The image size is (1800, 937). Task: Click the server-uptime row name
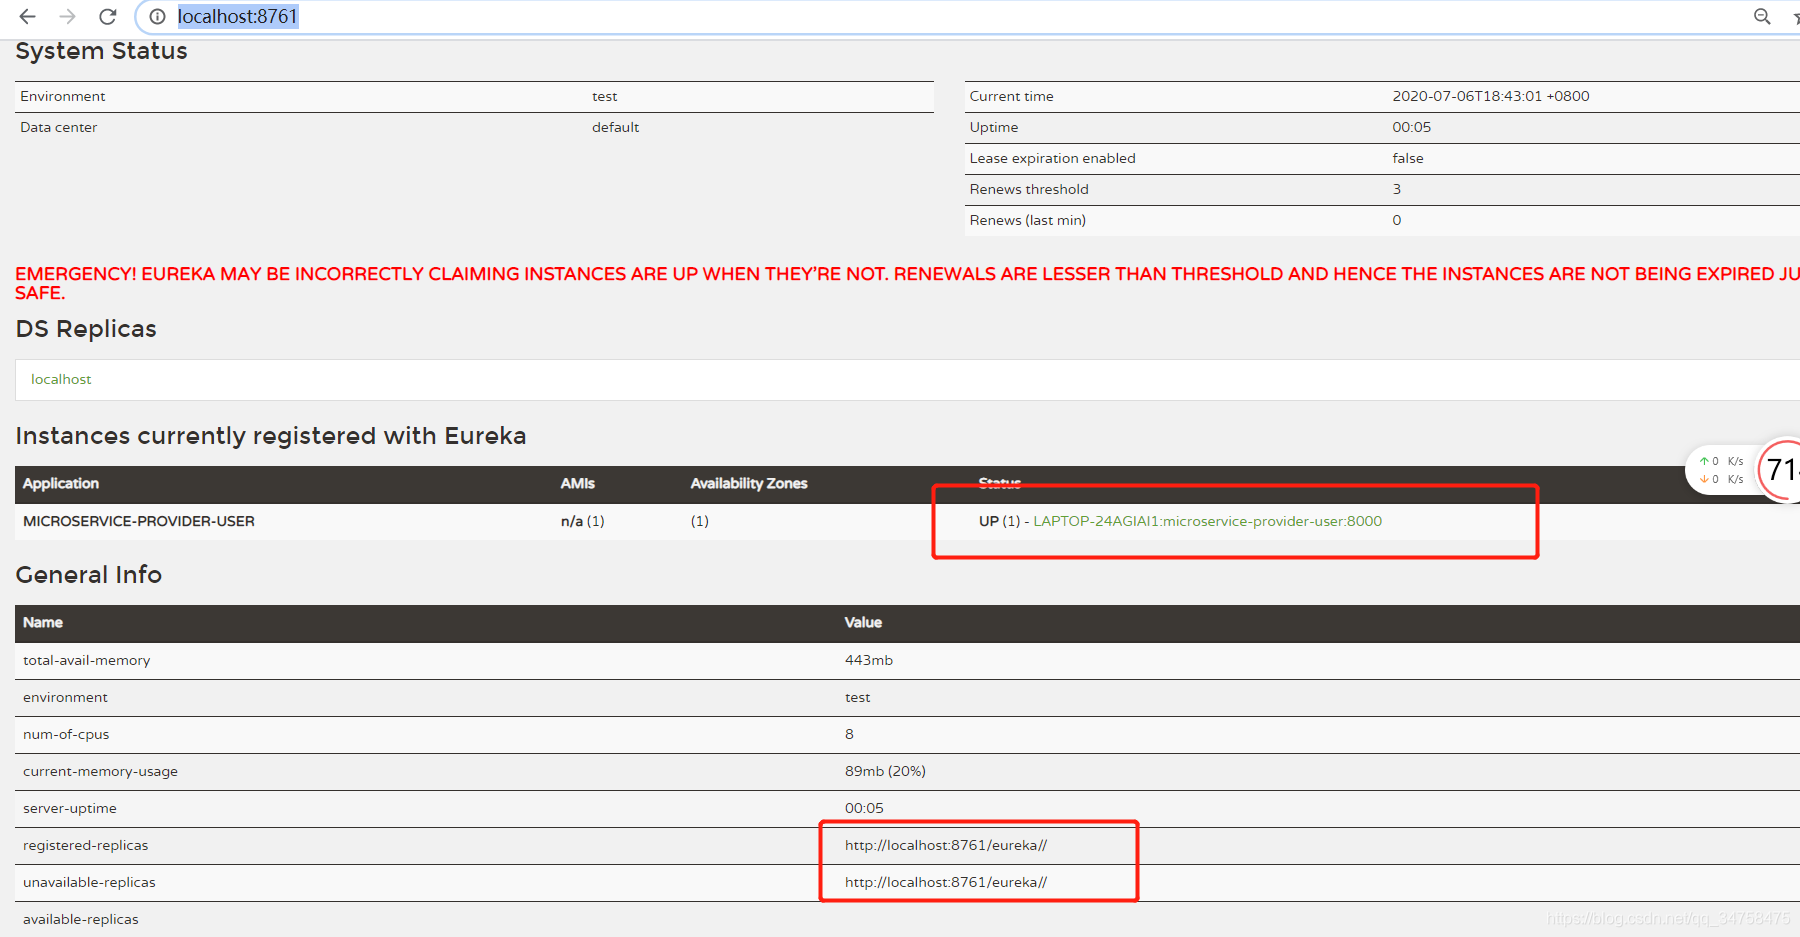70,808
